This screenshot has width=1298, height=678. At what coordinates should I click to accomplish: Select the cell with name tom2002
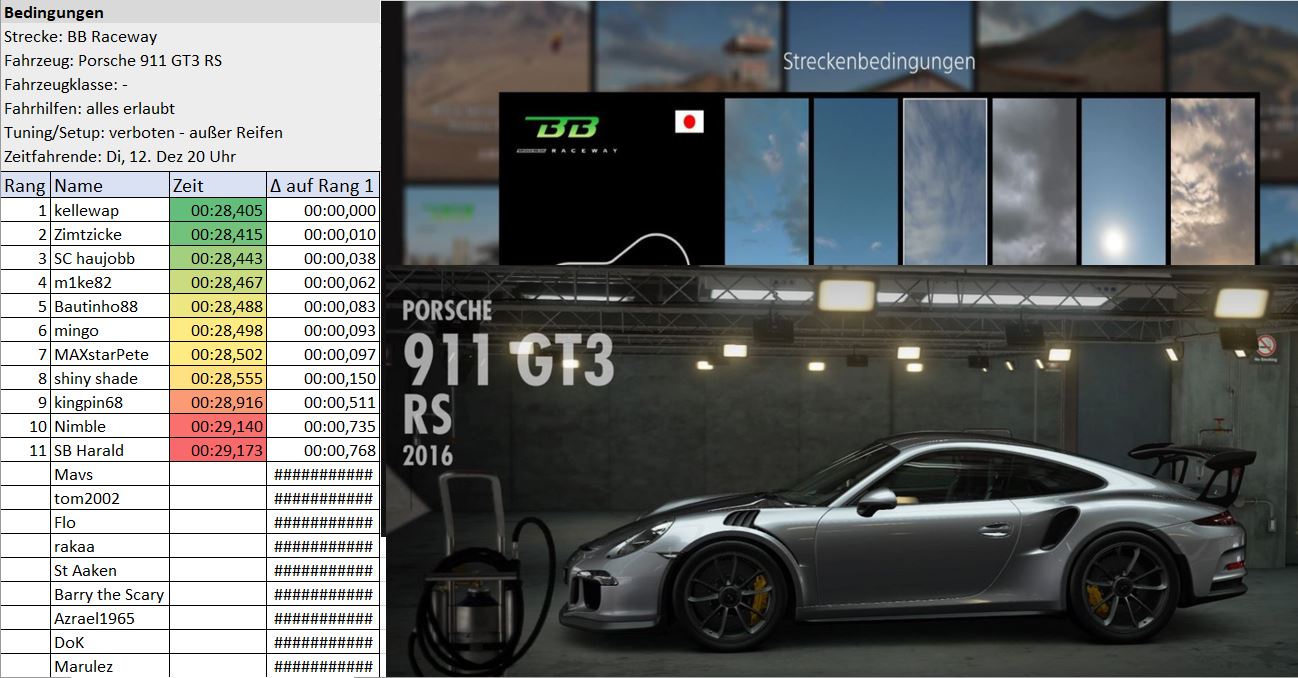110,498
